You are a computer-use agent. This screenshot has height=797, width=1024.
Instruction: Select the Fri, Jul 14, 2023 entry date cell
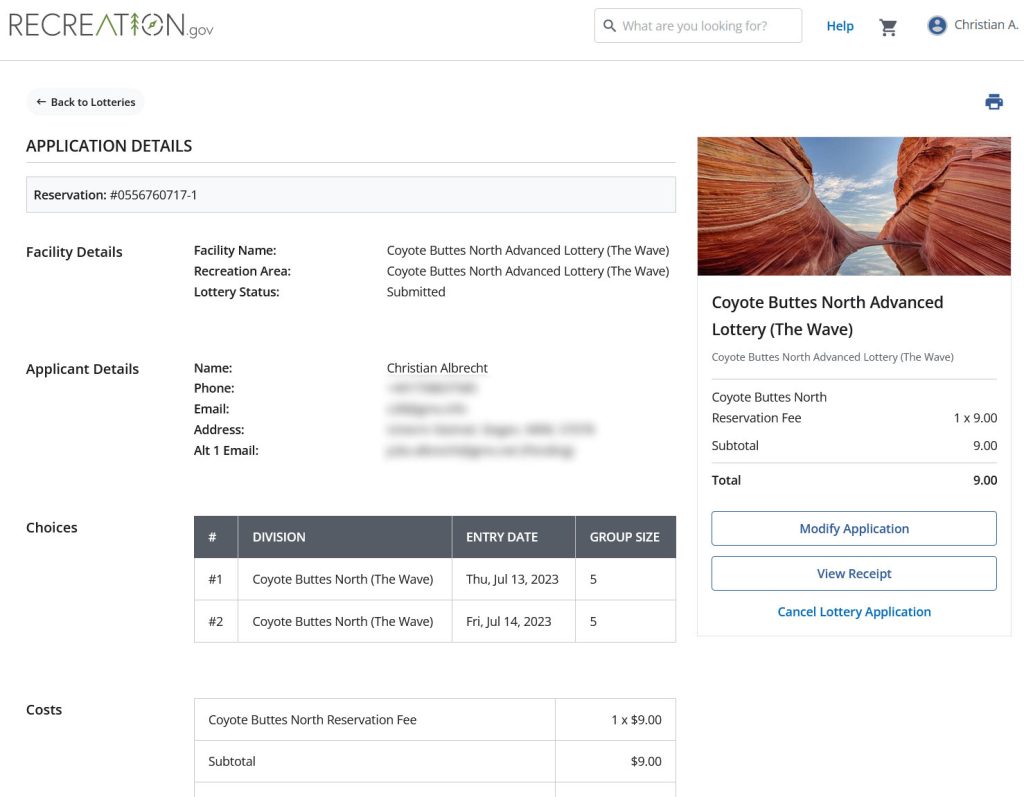click(x=509, y=621)
